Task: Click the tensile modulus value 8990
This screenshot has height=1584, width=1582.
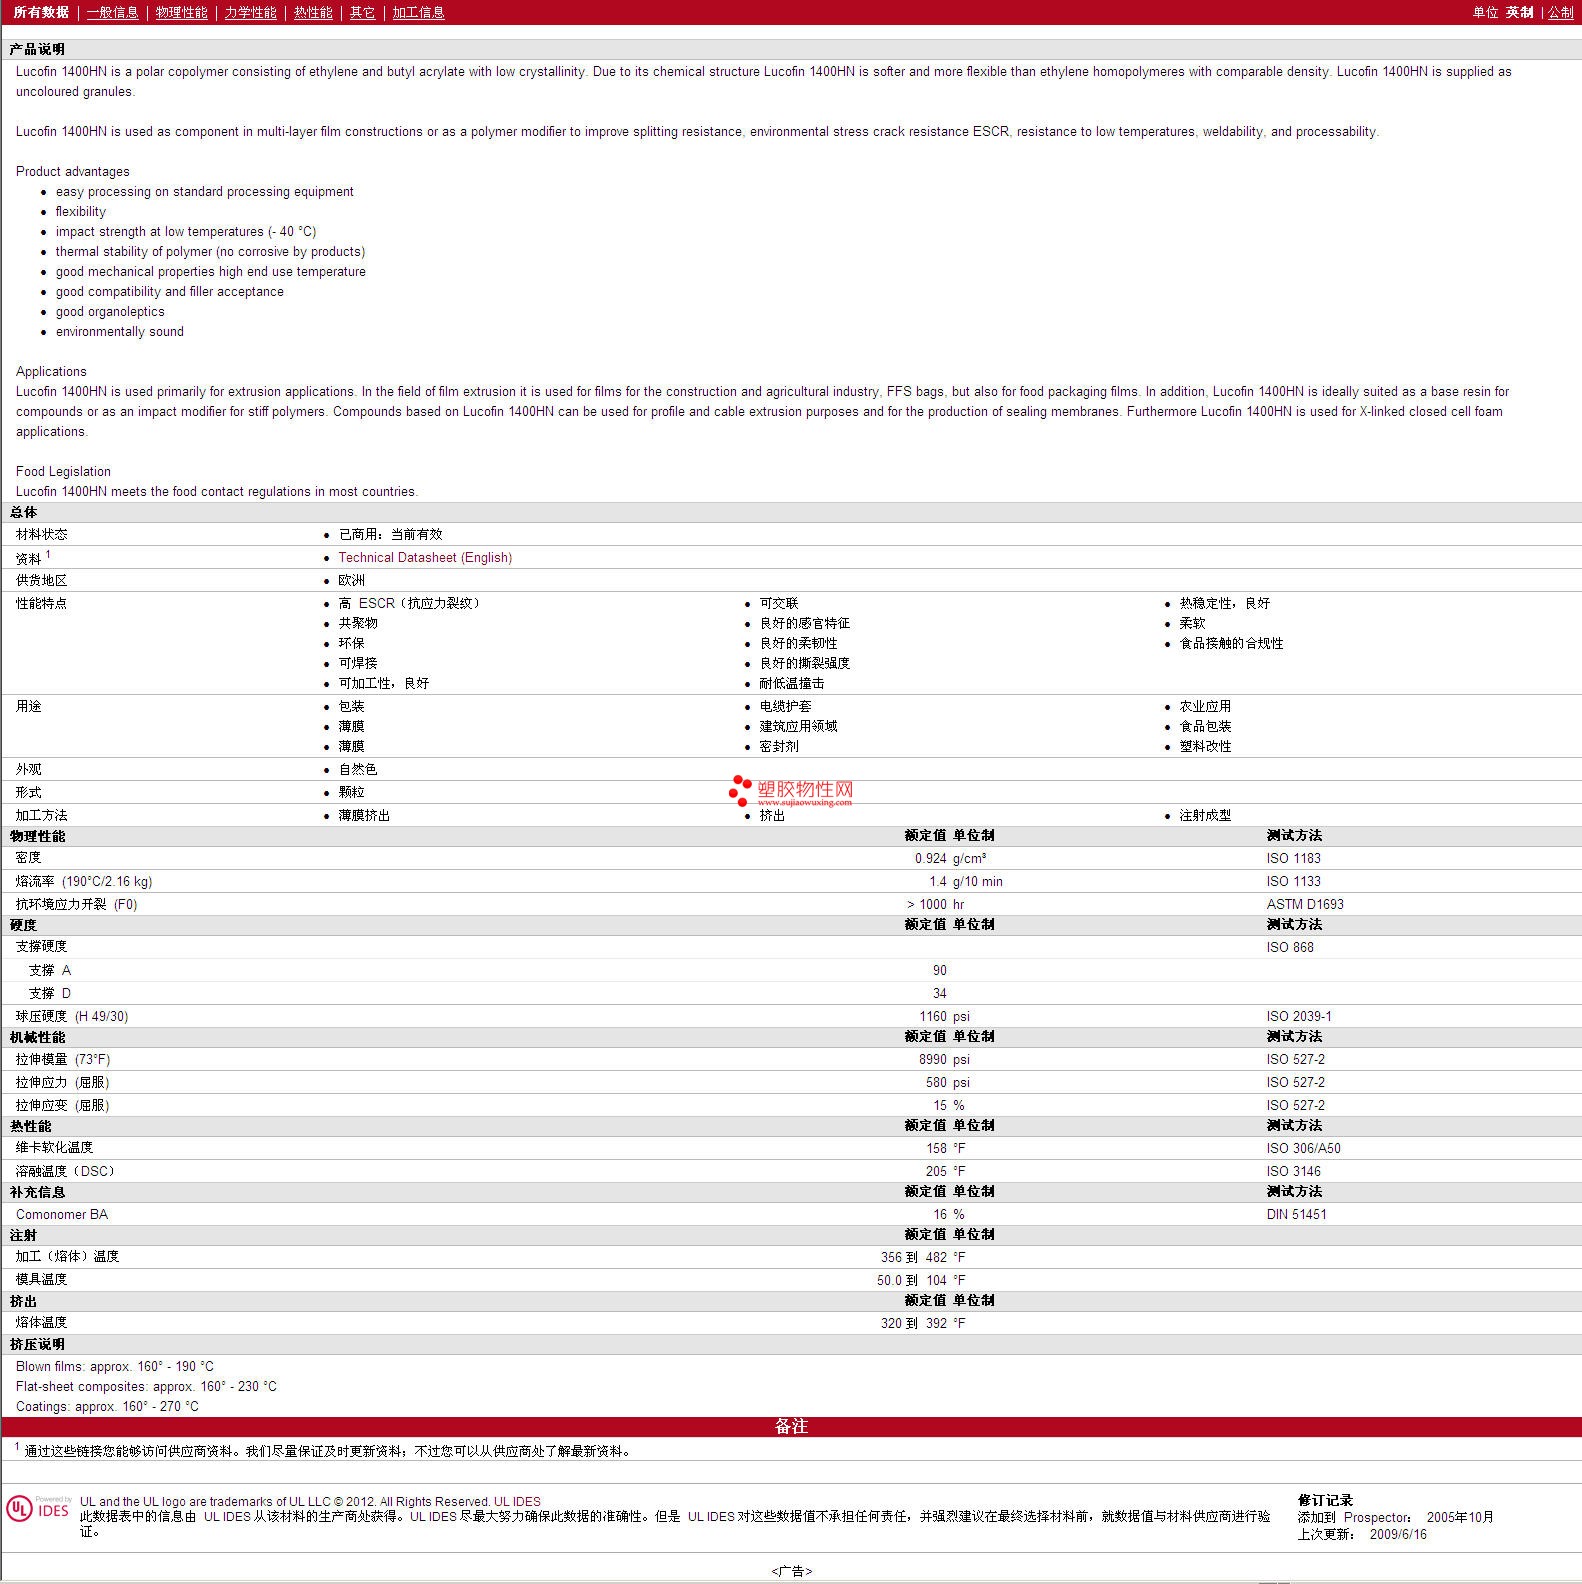Action: pyautogui.click(x=933, y=1059)
